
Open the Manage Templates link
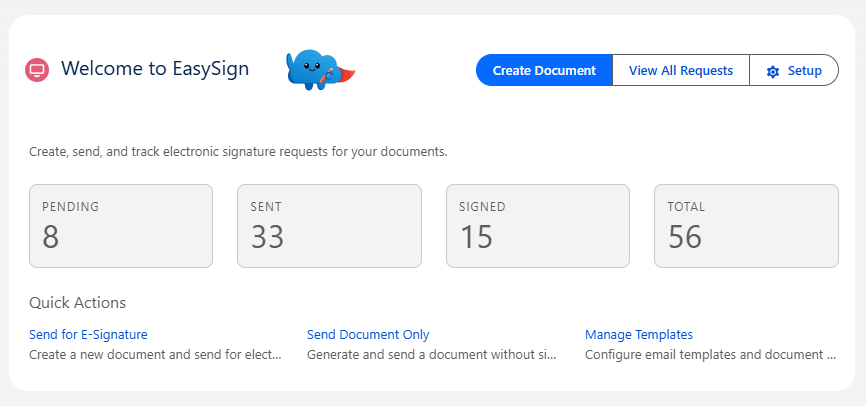coord(638,334)
